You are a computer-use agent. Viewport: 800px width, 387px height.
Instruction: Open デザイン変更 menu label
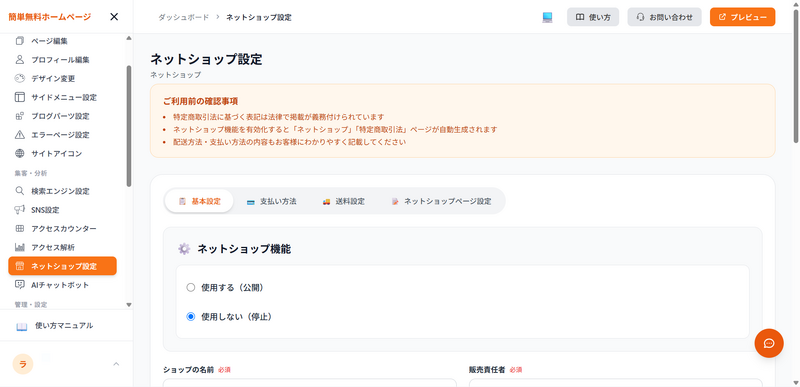[53, 79]
